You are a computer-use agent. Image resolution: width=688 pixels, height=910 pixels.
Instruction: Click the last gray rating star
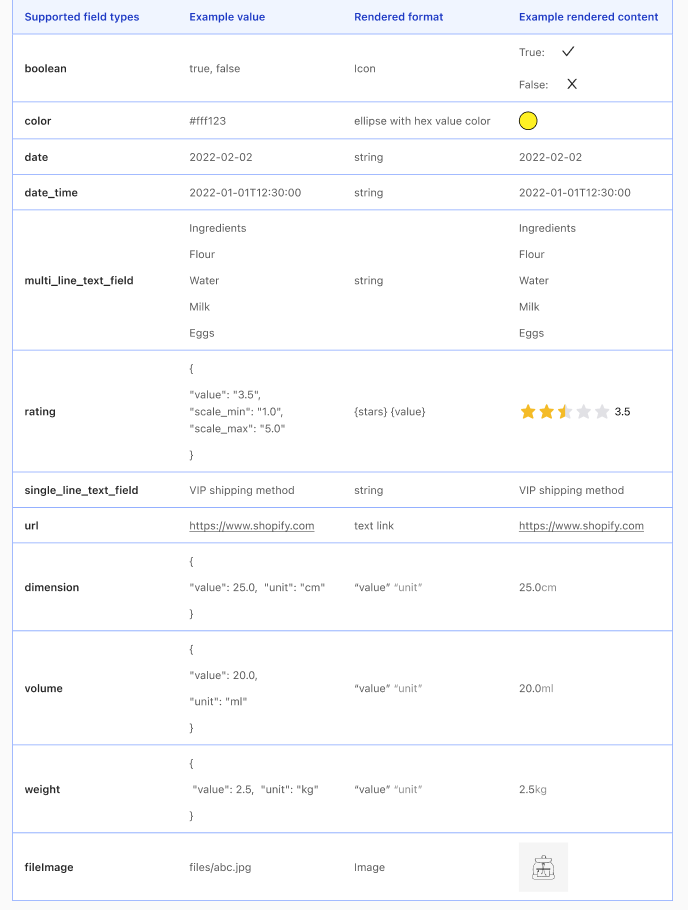(x=602, y=412)
